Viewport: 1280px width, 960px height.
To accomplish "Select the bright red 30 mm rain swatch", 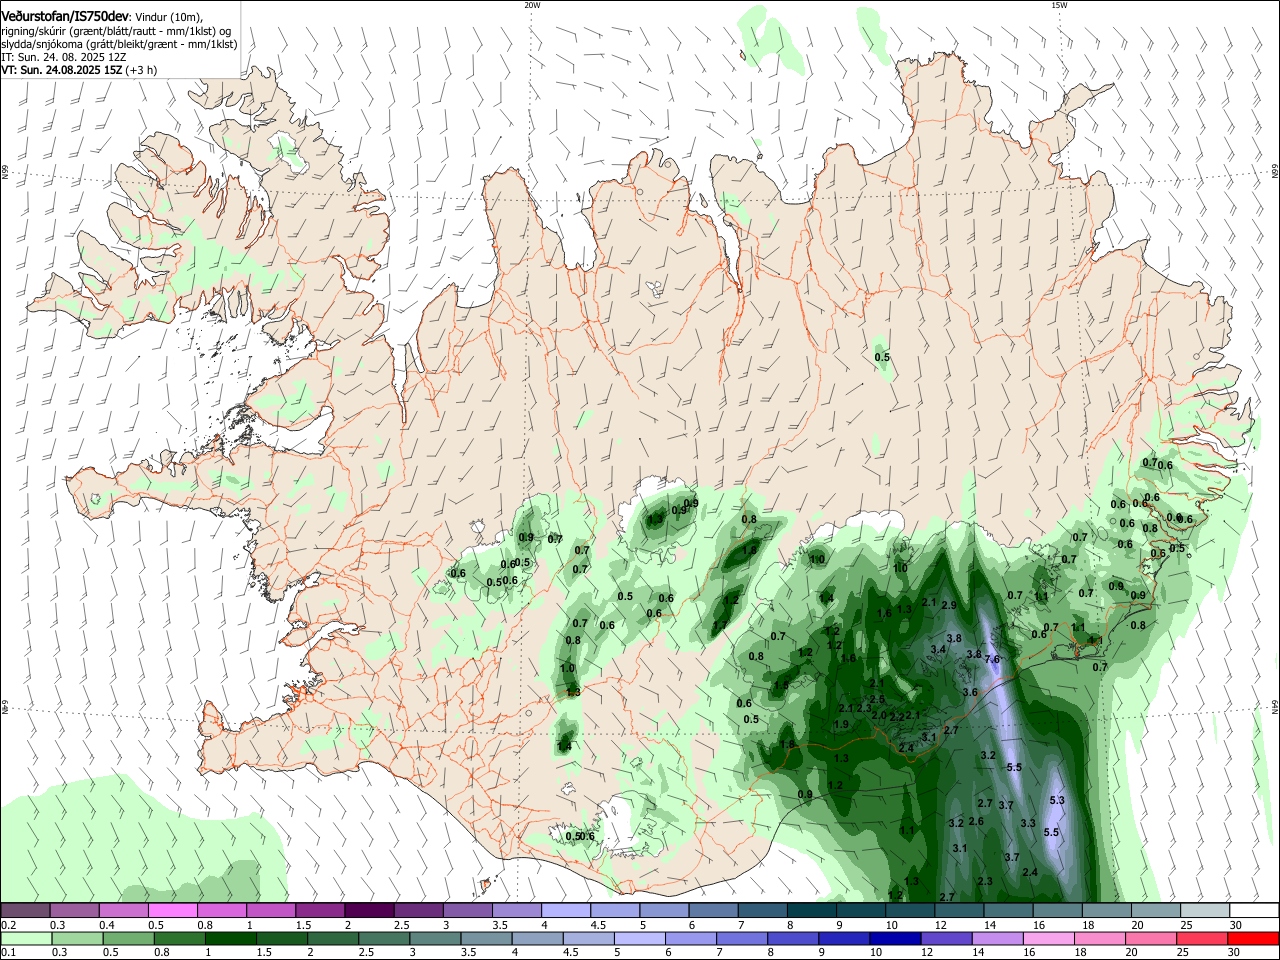I will tap(1253, 939).
